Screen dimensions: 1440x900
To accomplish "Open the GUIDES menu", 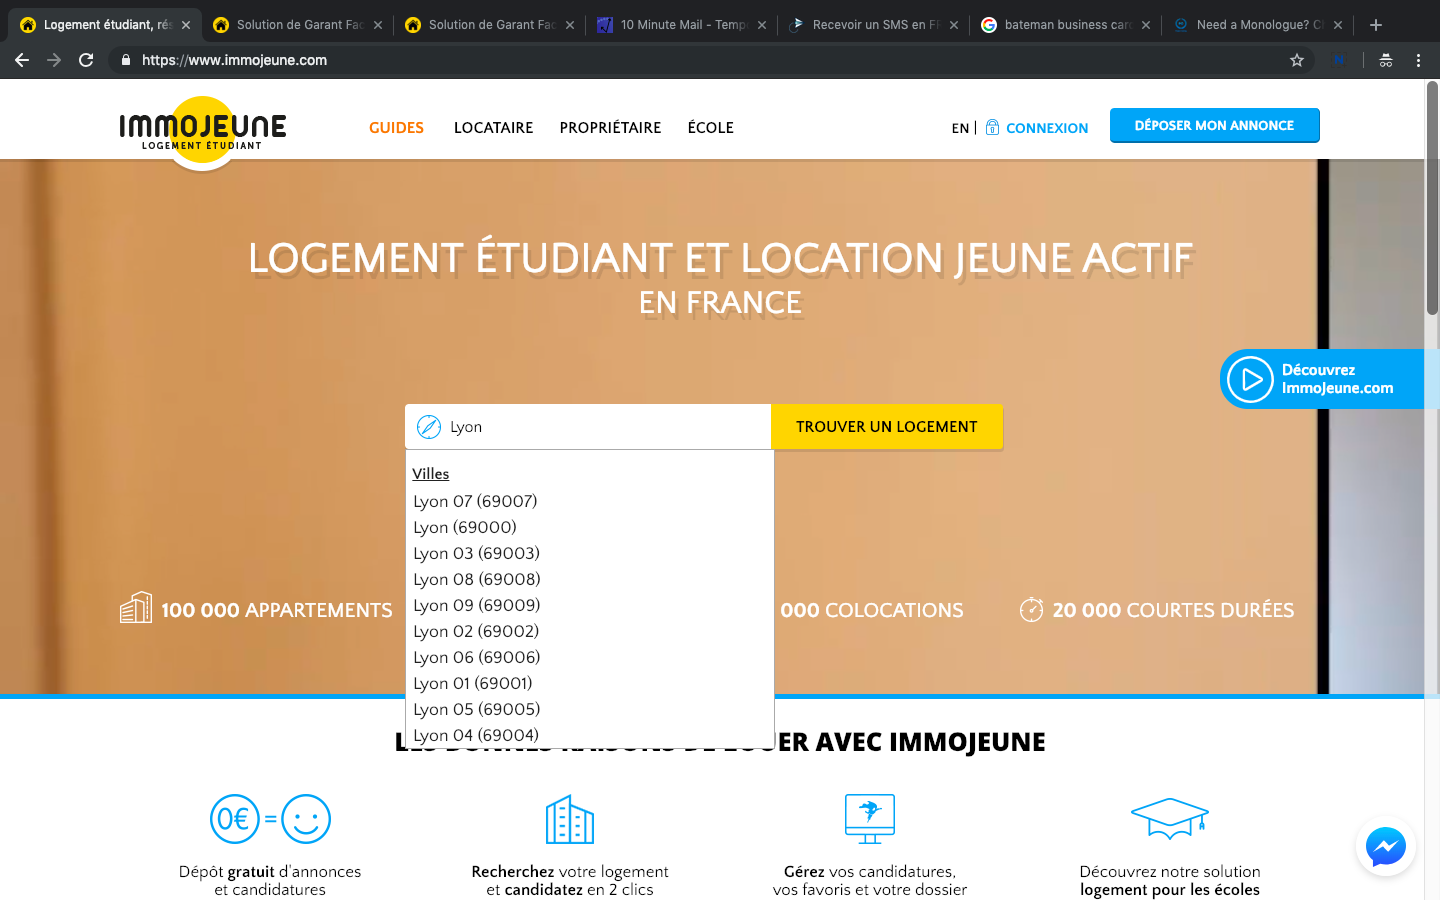I will pyautogui.click(x=396, y=128).
